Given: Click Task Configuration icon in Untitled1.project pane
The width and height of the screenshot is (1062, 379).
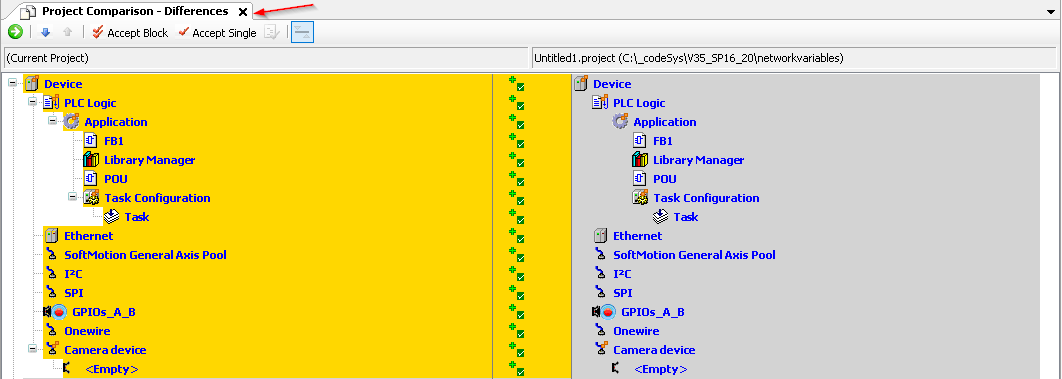Looking at the screenshot, I should [640, 198].
